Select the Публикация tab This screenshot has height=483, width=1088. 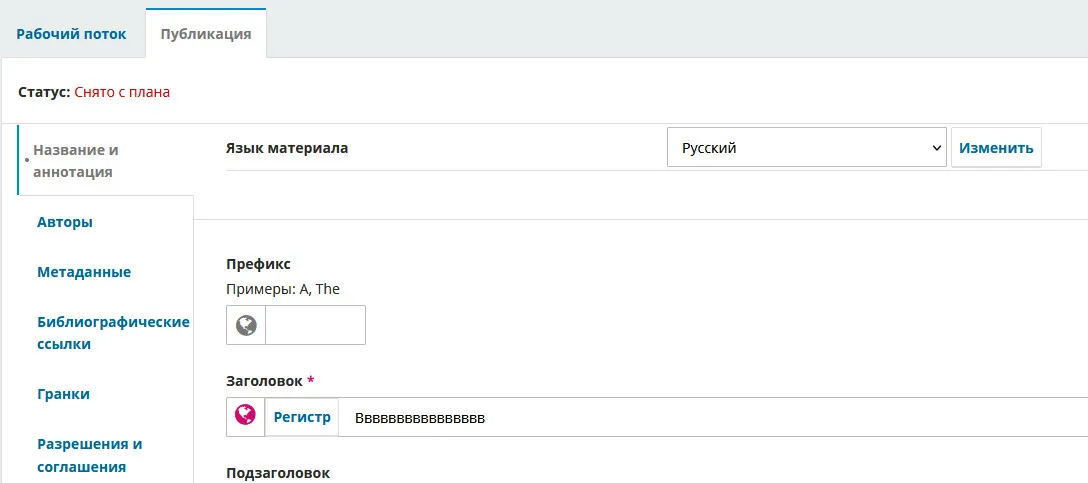coord(205,34)
